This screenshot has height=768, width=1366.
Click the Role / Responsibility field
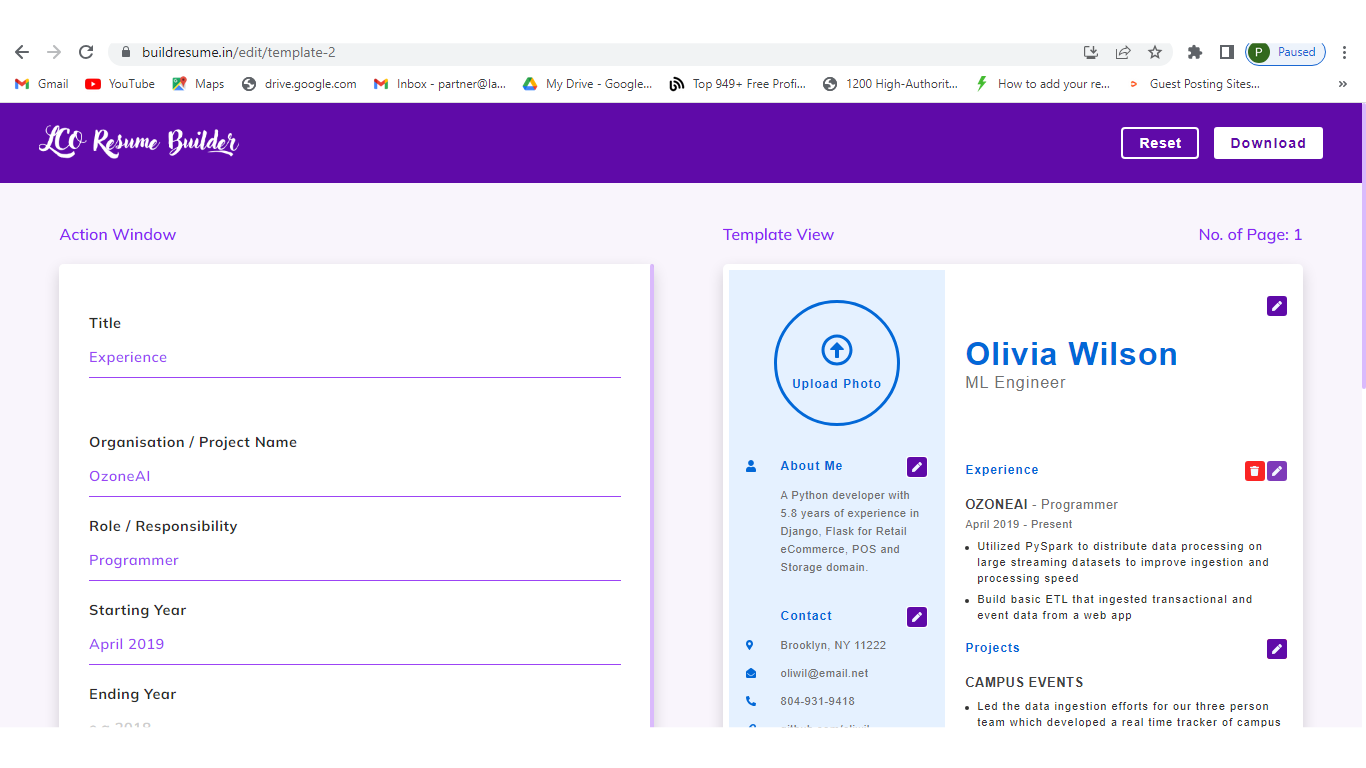point(354,561)
